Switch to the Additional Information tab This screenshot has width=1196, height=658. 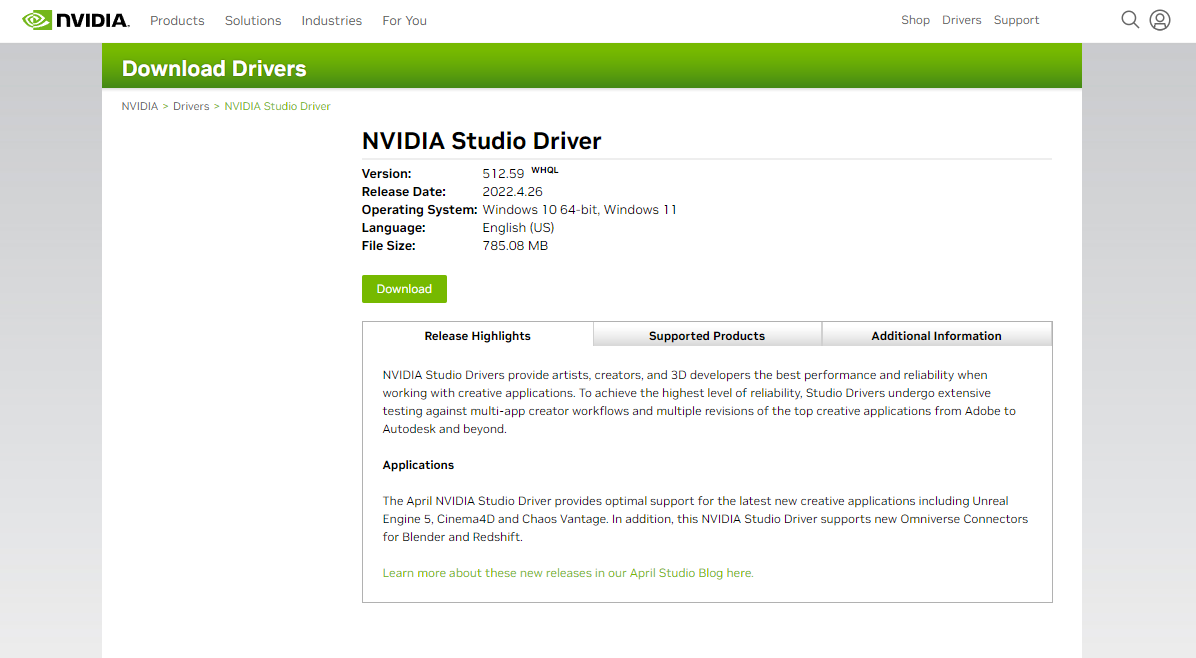937,335
